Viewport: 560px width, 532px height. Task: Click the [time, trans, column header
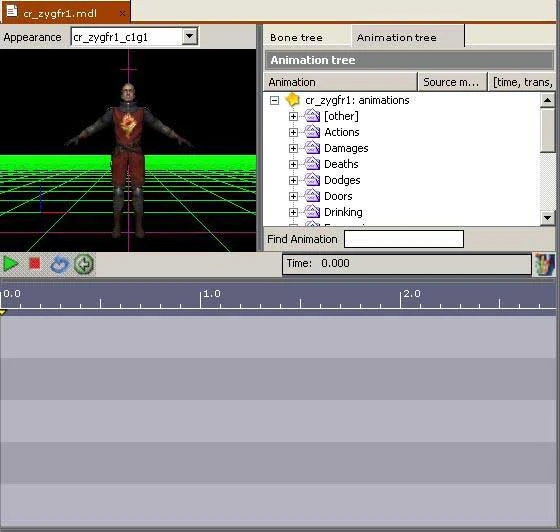(521, 82)
